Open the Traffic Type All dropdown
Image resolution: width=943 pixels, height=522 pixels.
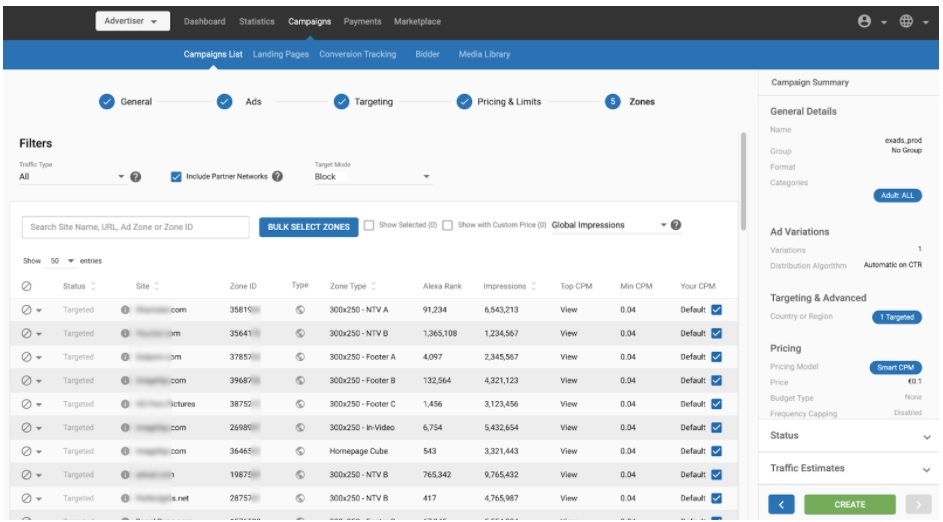[72, 177]
